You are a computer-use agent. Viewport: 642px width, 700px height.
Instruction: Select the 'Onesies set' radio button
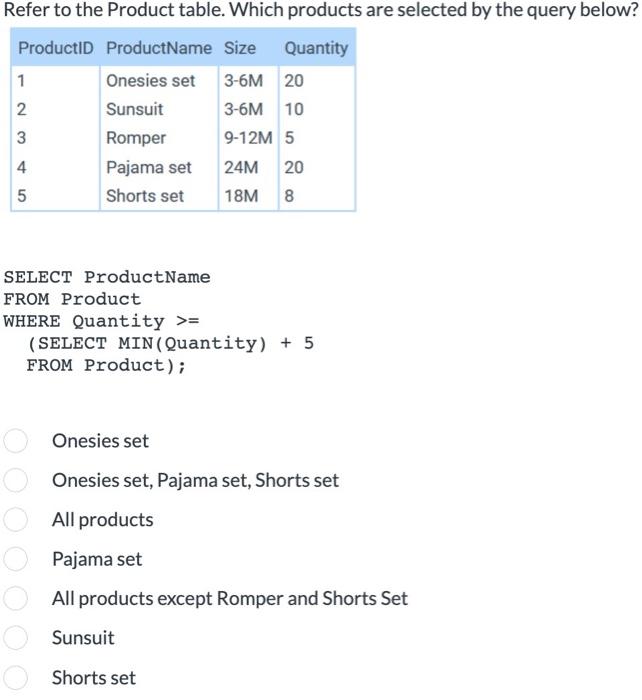tap(15, 441)
